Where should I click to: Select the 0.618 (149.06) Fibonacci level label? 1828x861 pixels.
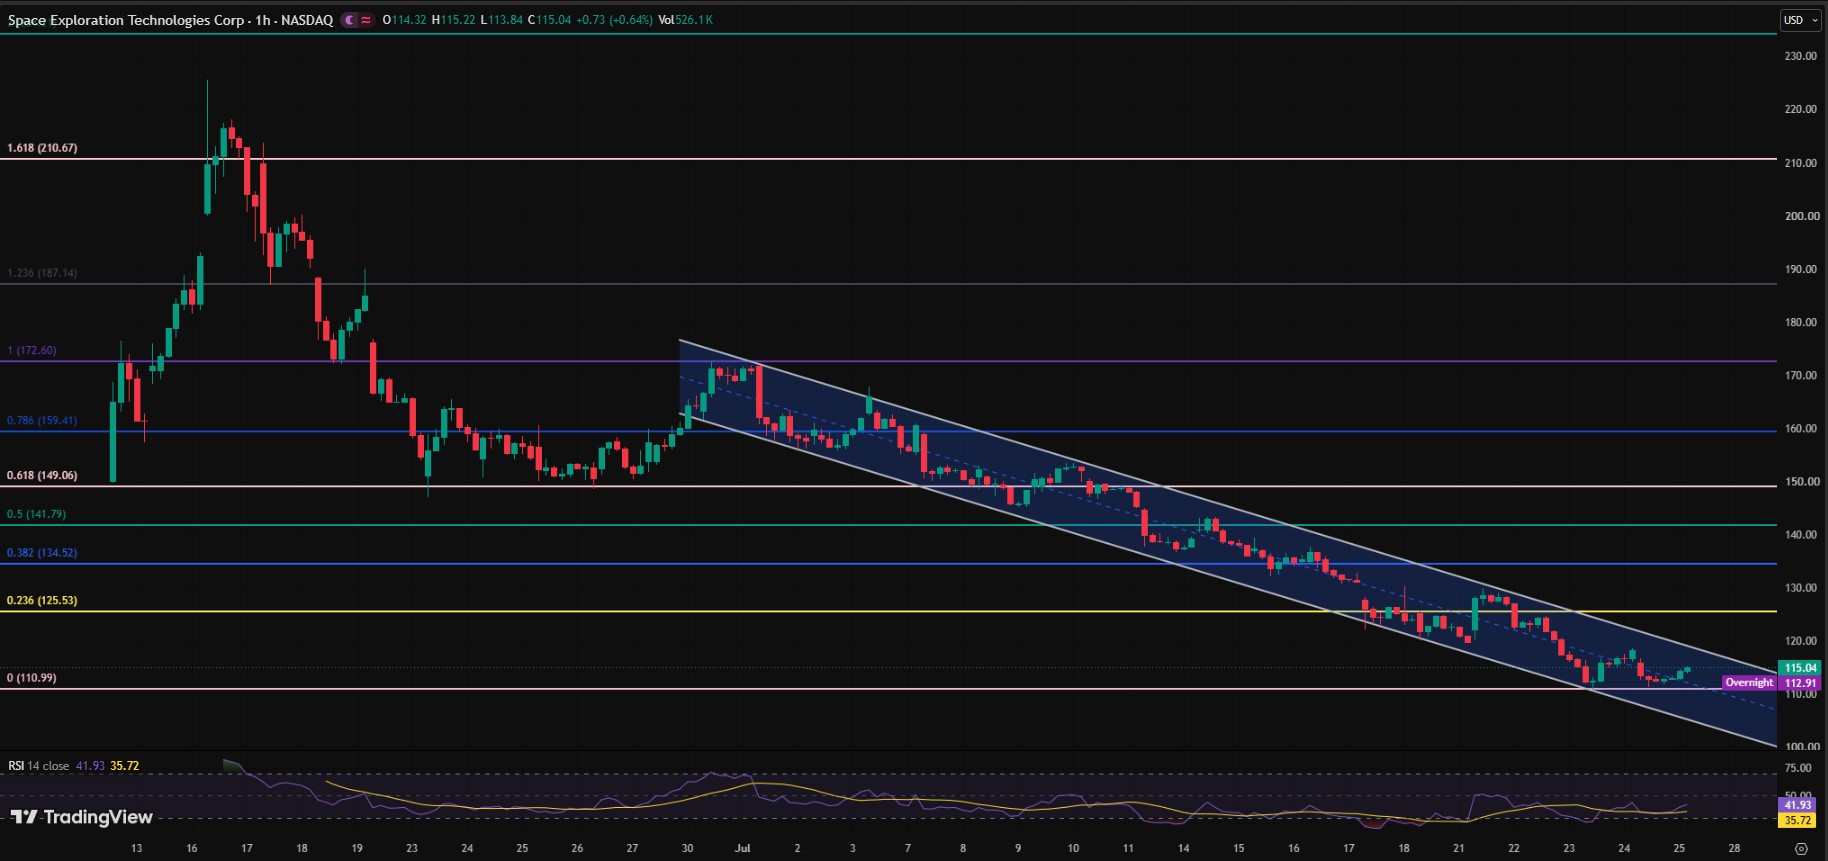coord(42,476)
